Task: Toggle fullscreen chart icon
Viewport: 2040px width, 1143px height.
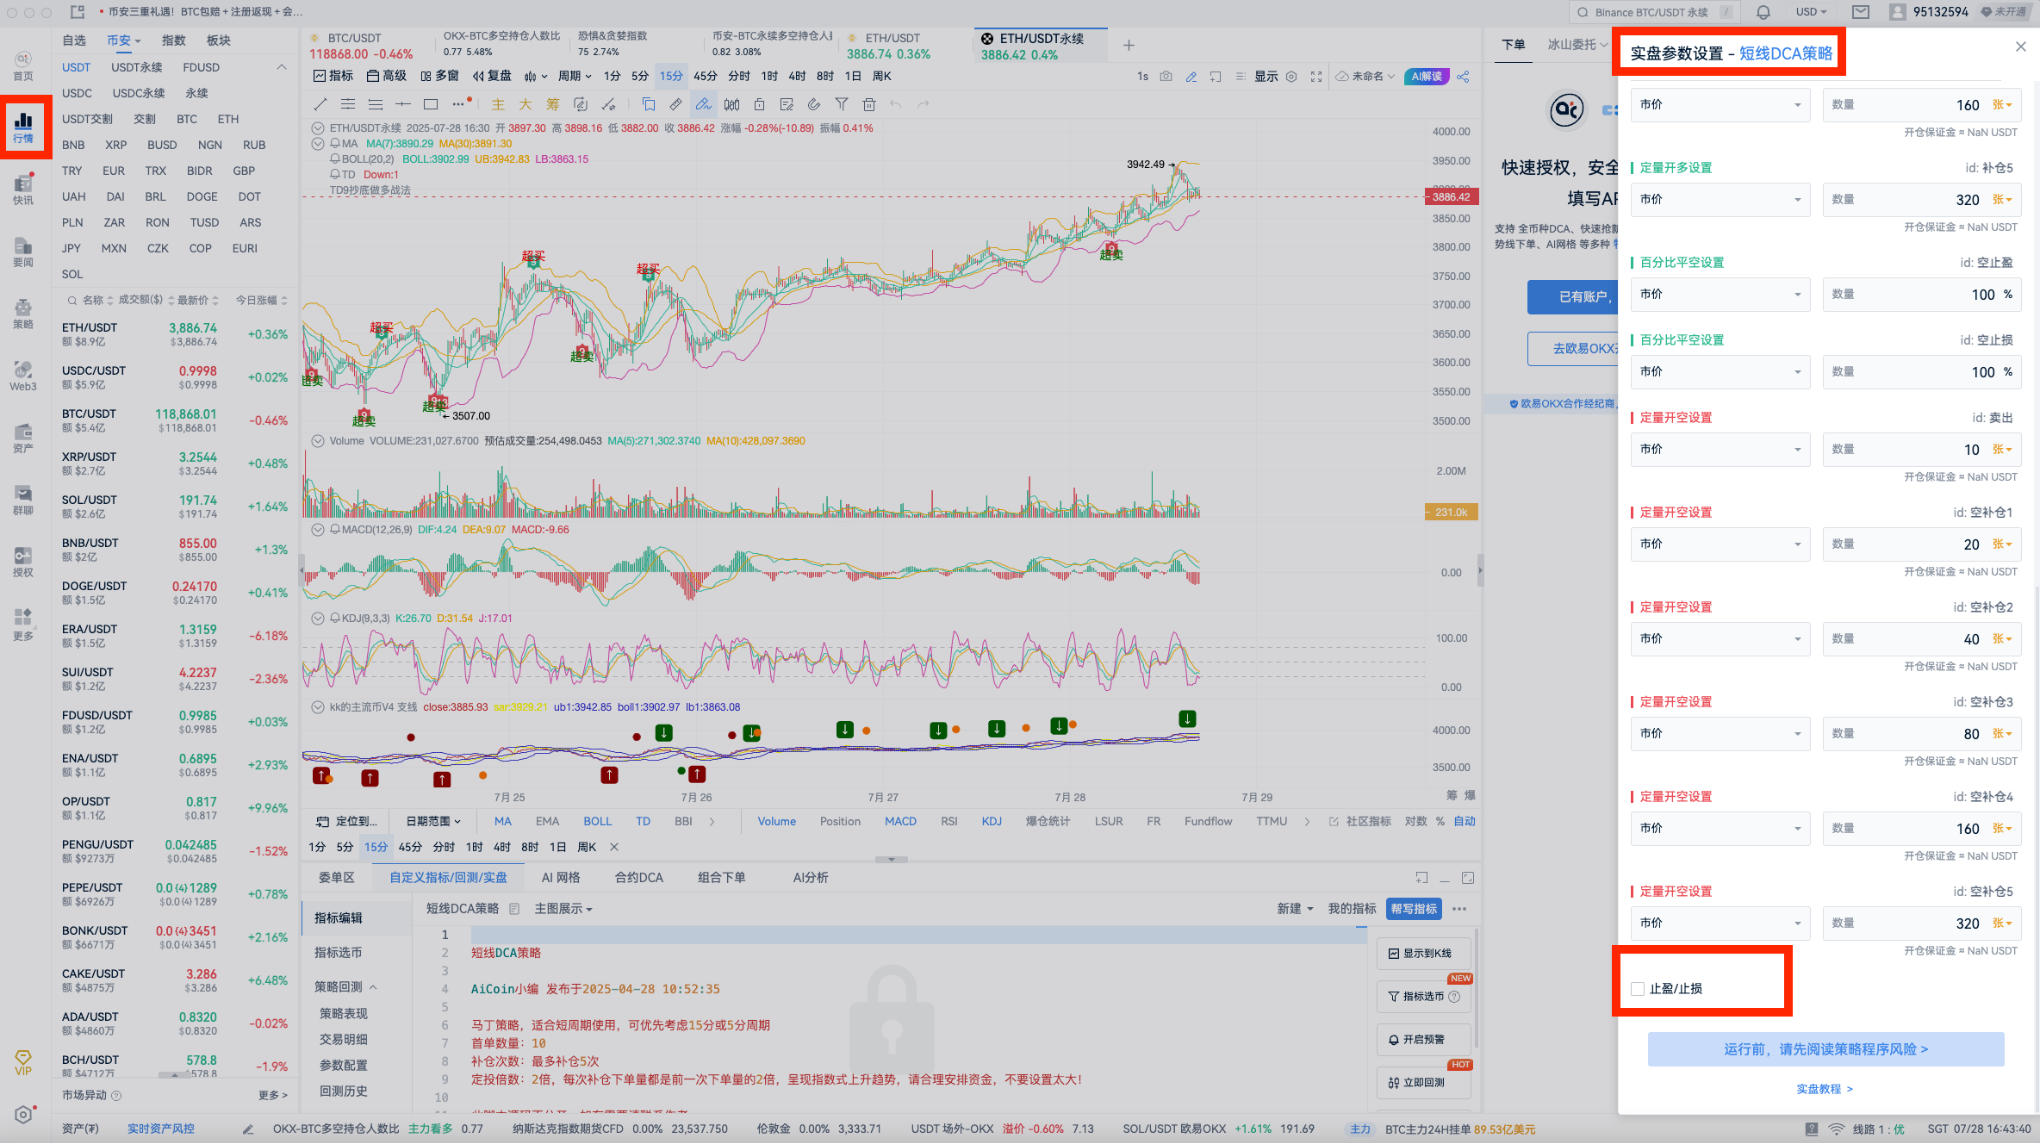Action: [x=1316, y=76]
